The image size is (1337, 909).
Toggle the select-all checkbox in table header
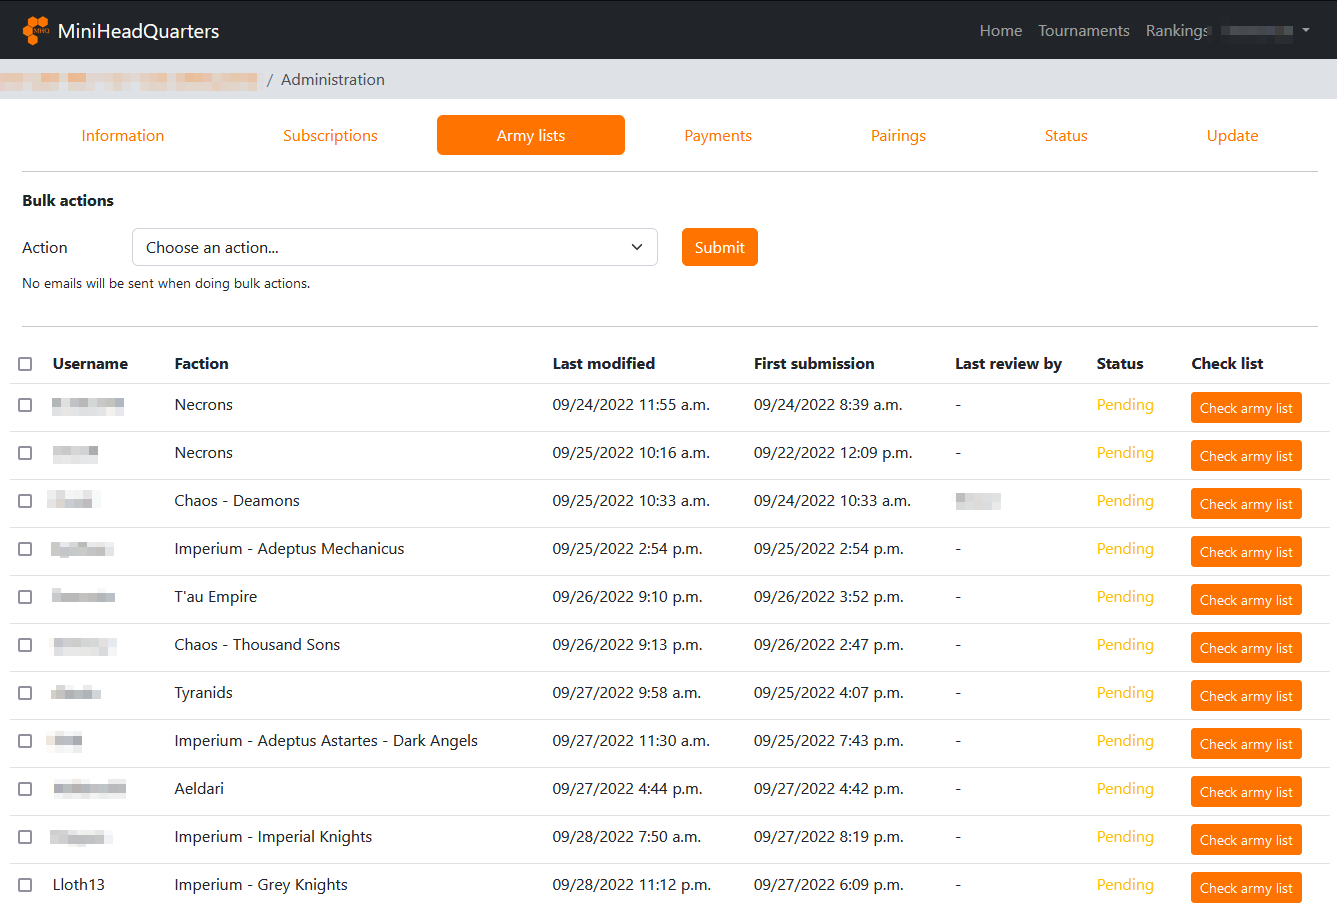point(25,364)
